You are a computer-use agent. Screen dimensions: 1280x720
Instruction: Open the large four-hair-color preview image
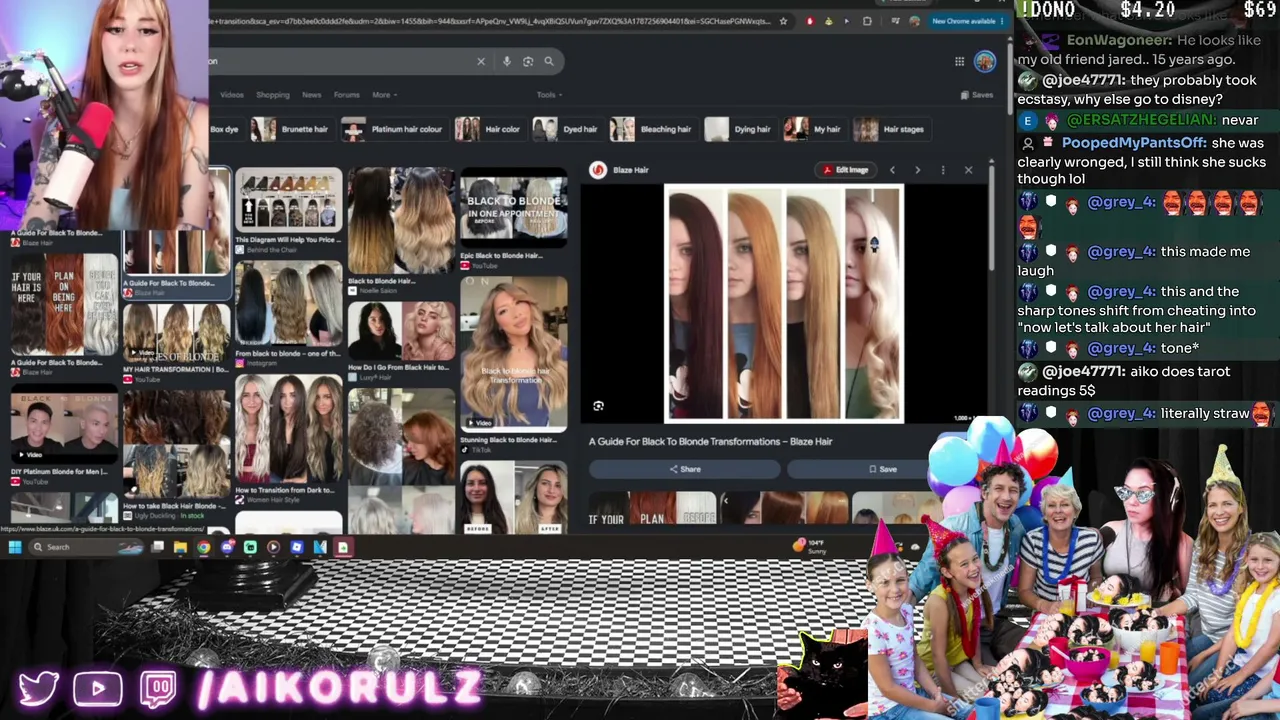click(x=785, y=303)
